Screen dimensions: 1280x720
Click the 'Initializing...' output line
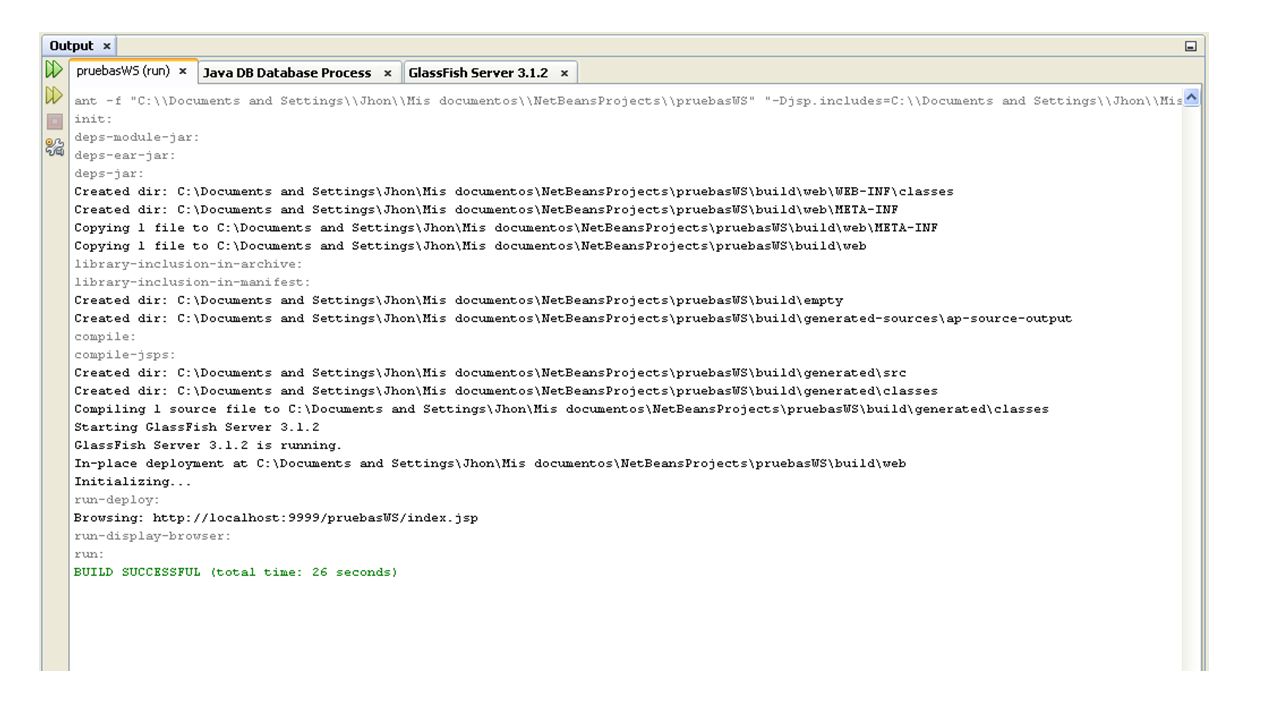(133, 481)
